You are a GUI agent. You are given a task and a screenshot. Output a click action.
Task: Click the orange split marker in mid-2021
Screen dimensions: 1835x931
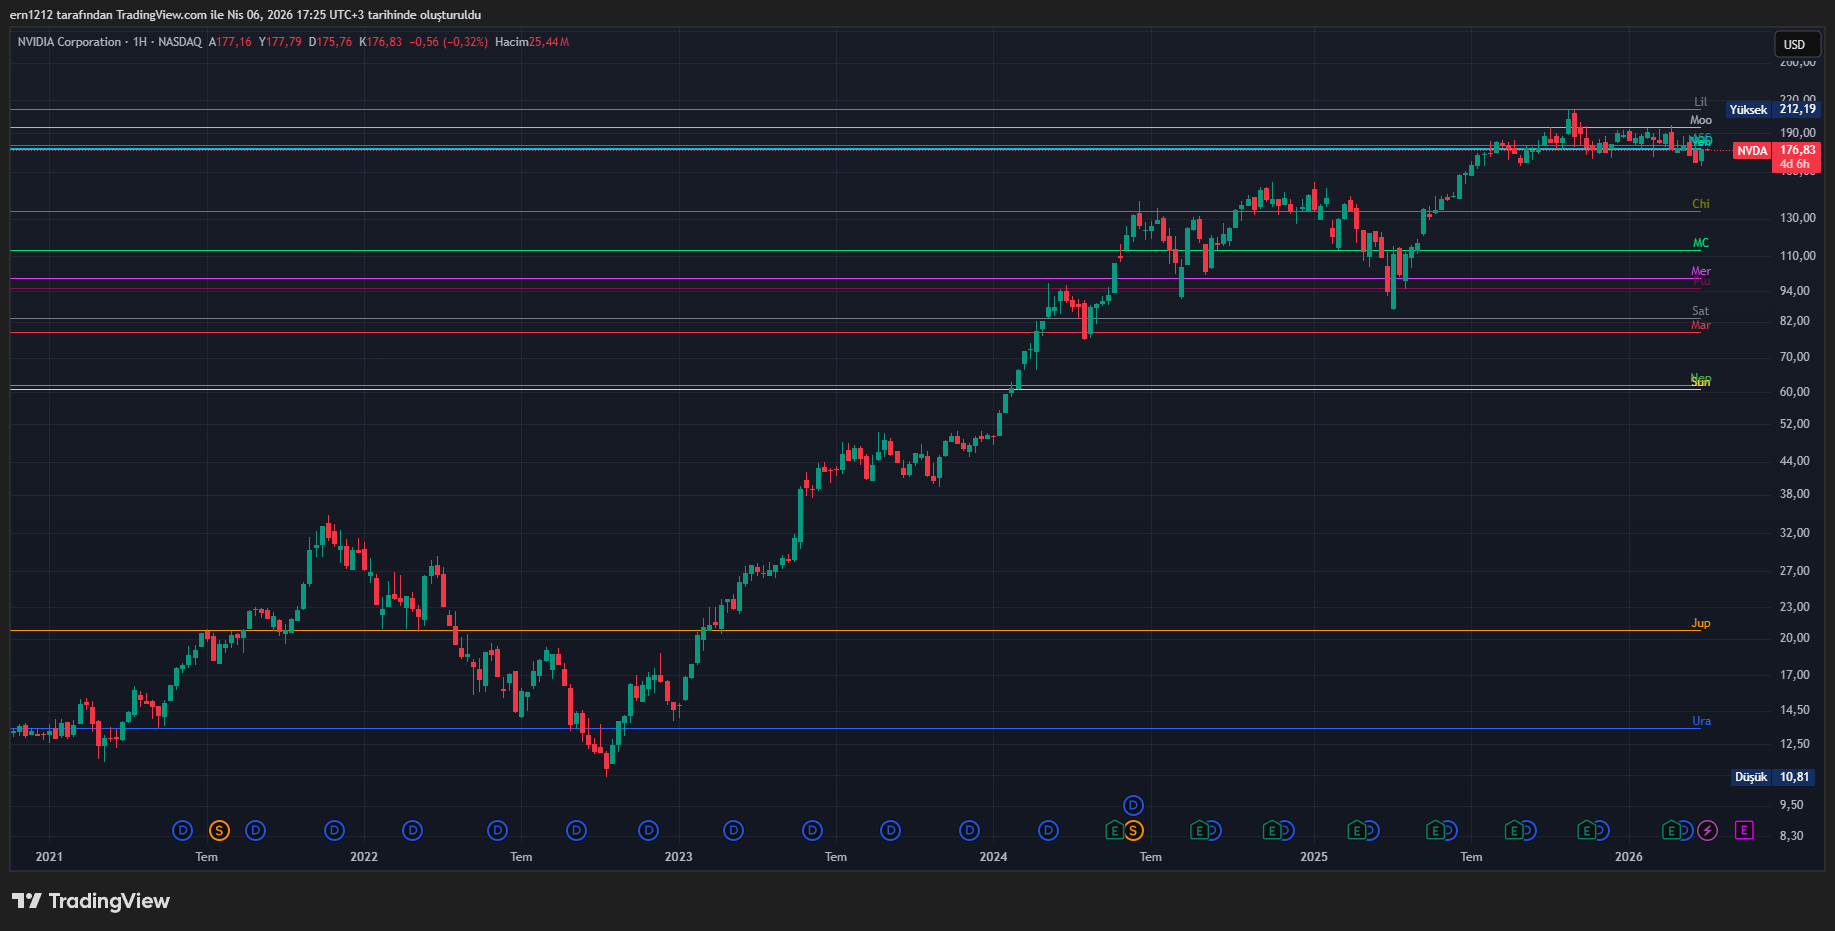tap(219, 830)
